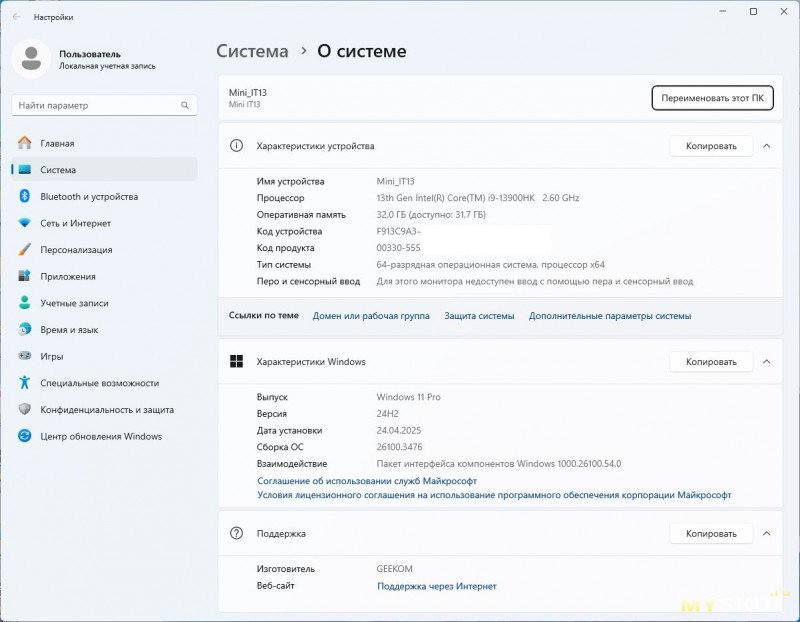The width and height of the screenshot is (800, 622).
Task: Open Сеть и Интернет settings
Action: tap(104, 223)
